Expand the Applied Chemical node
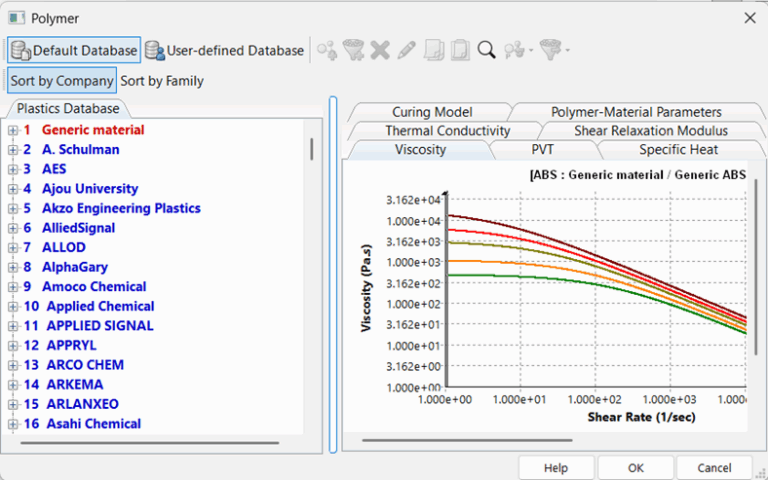Viewport: 768px width, 480px height. tap(13, 307)
